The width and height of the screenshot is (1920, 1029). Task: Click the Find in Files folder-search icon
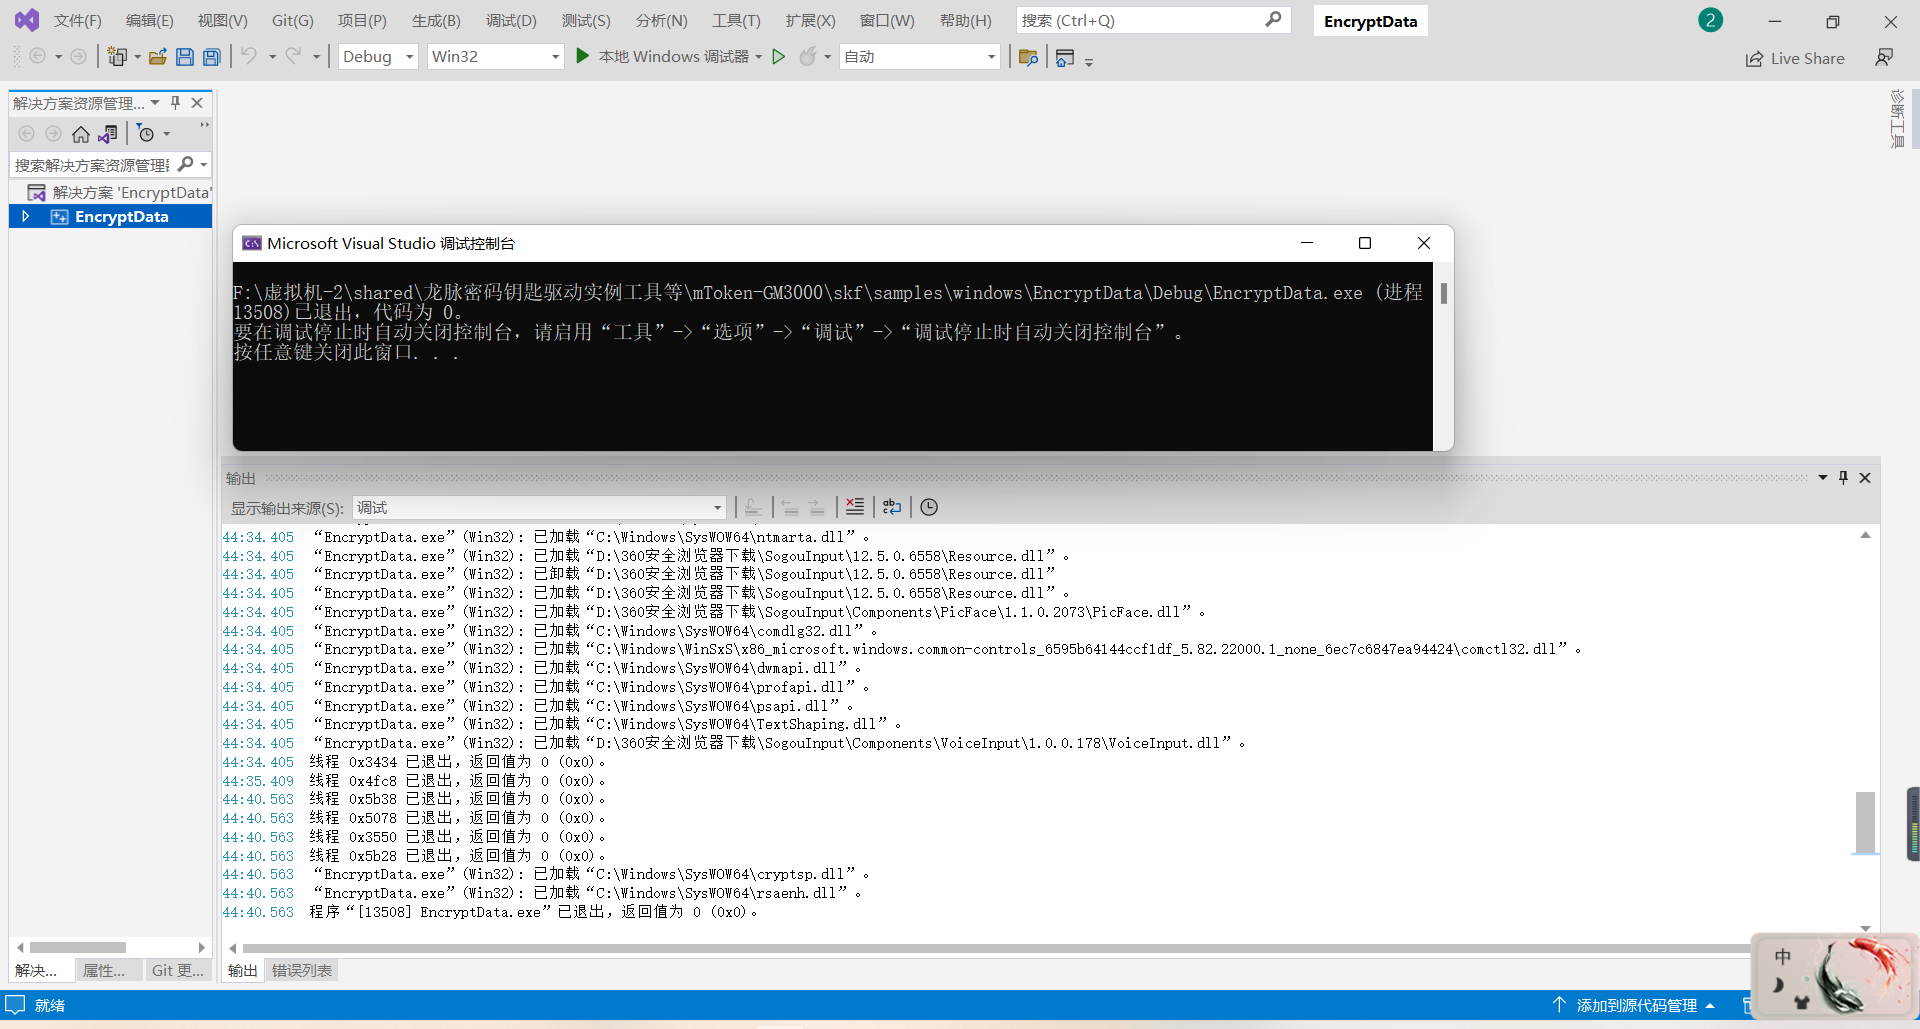[1028, 57]
